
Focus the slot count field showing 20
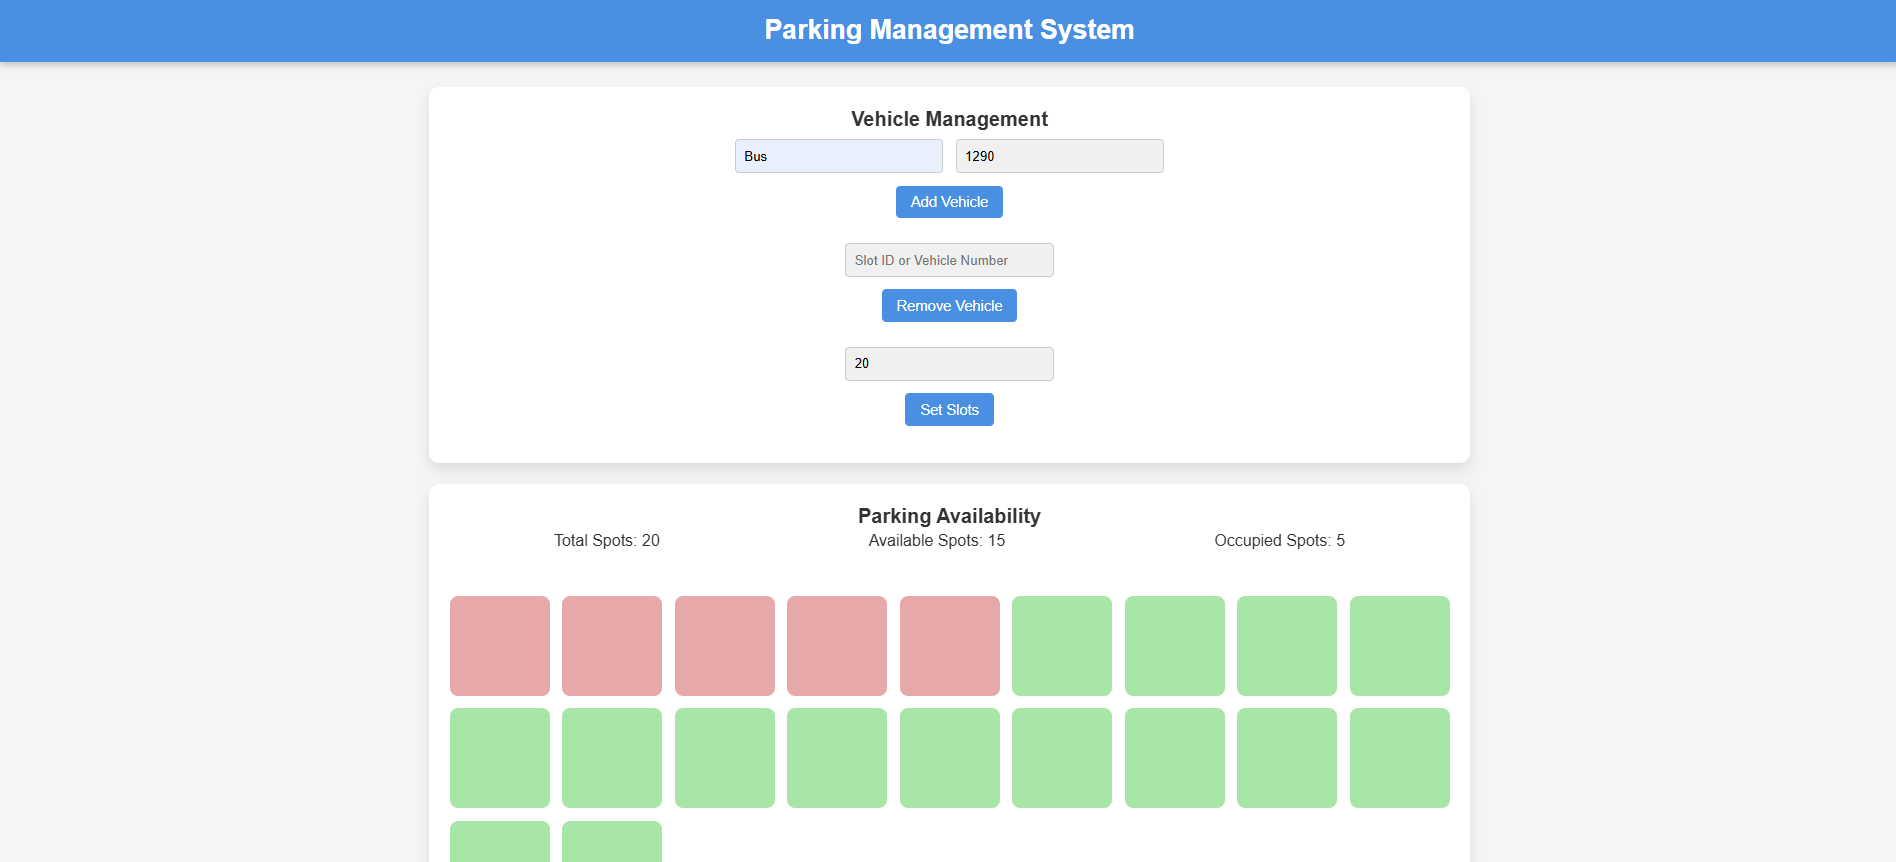click(x=949, y=364)
